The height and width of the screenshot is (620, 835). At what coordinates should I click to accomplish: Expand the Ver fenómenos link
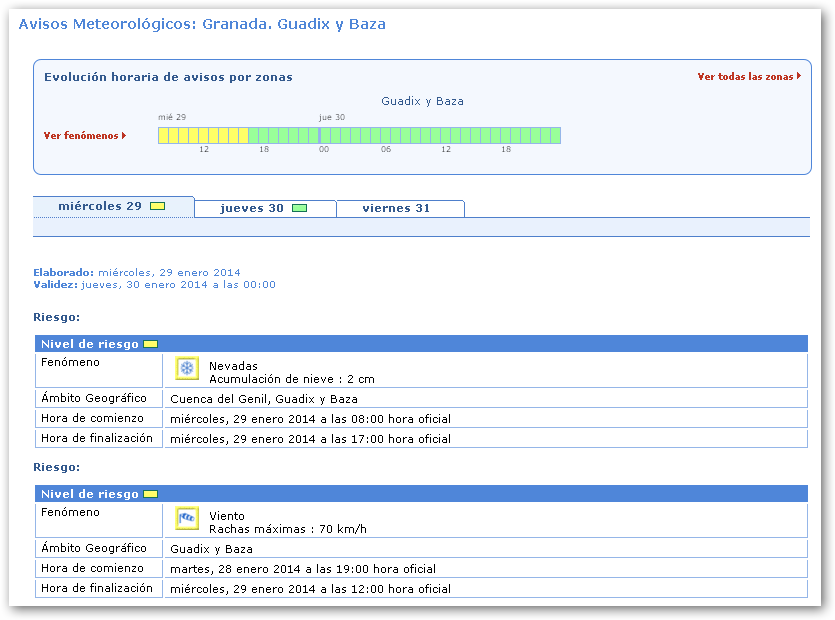[80, 136]
